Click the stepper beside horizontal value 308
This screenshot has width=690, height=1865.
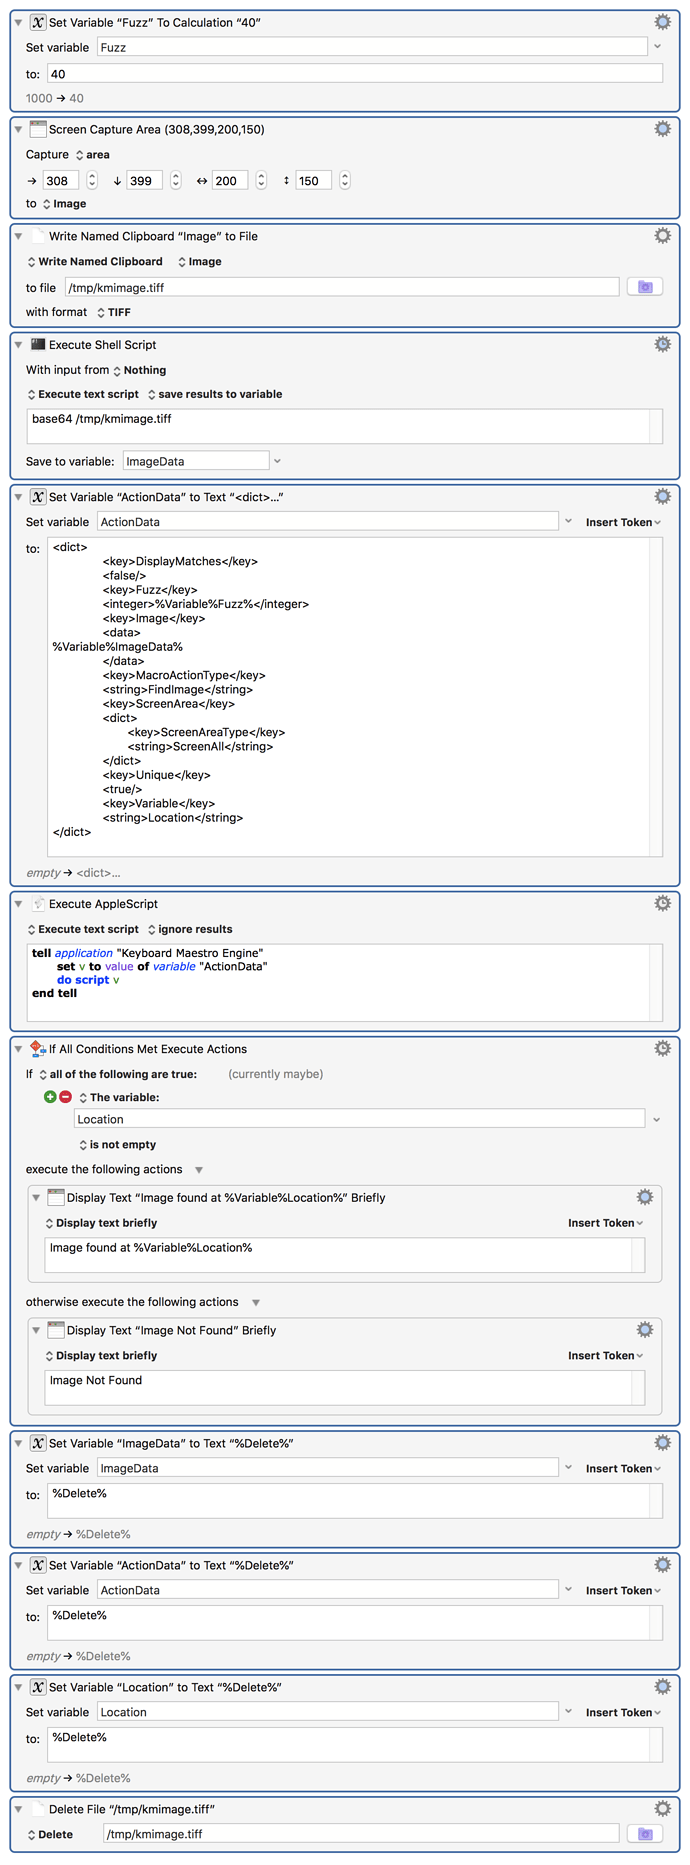tap(92, 181)
